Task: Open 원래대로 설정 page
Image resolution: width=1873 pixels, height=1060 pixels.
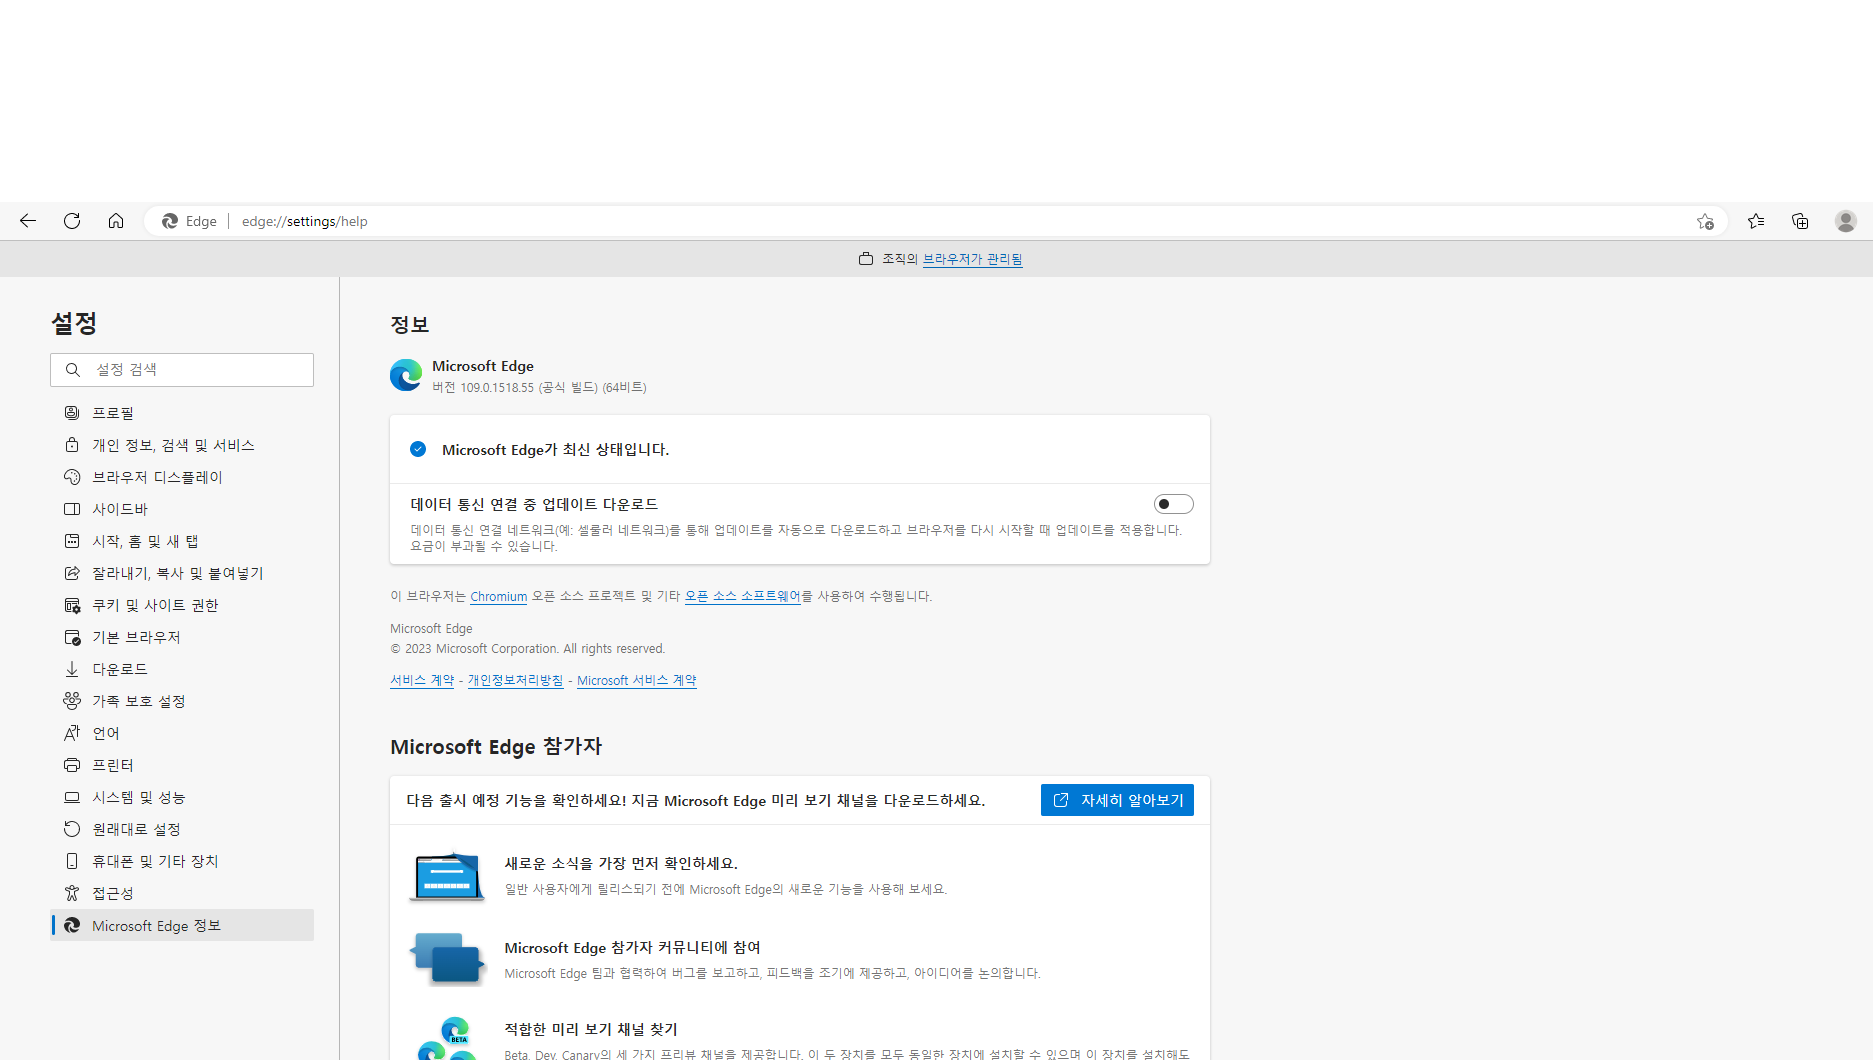Action: [x=182, y=829]
